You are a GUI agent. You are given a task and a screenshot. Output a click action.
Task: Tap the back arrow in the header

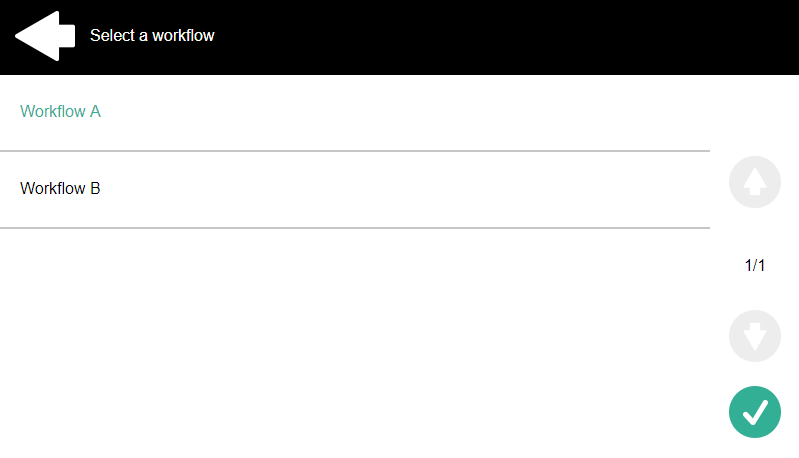pyautogui.click(x=45, y=36)
